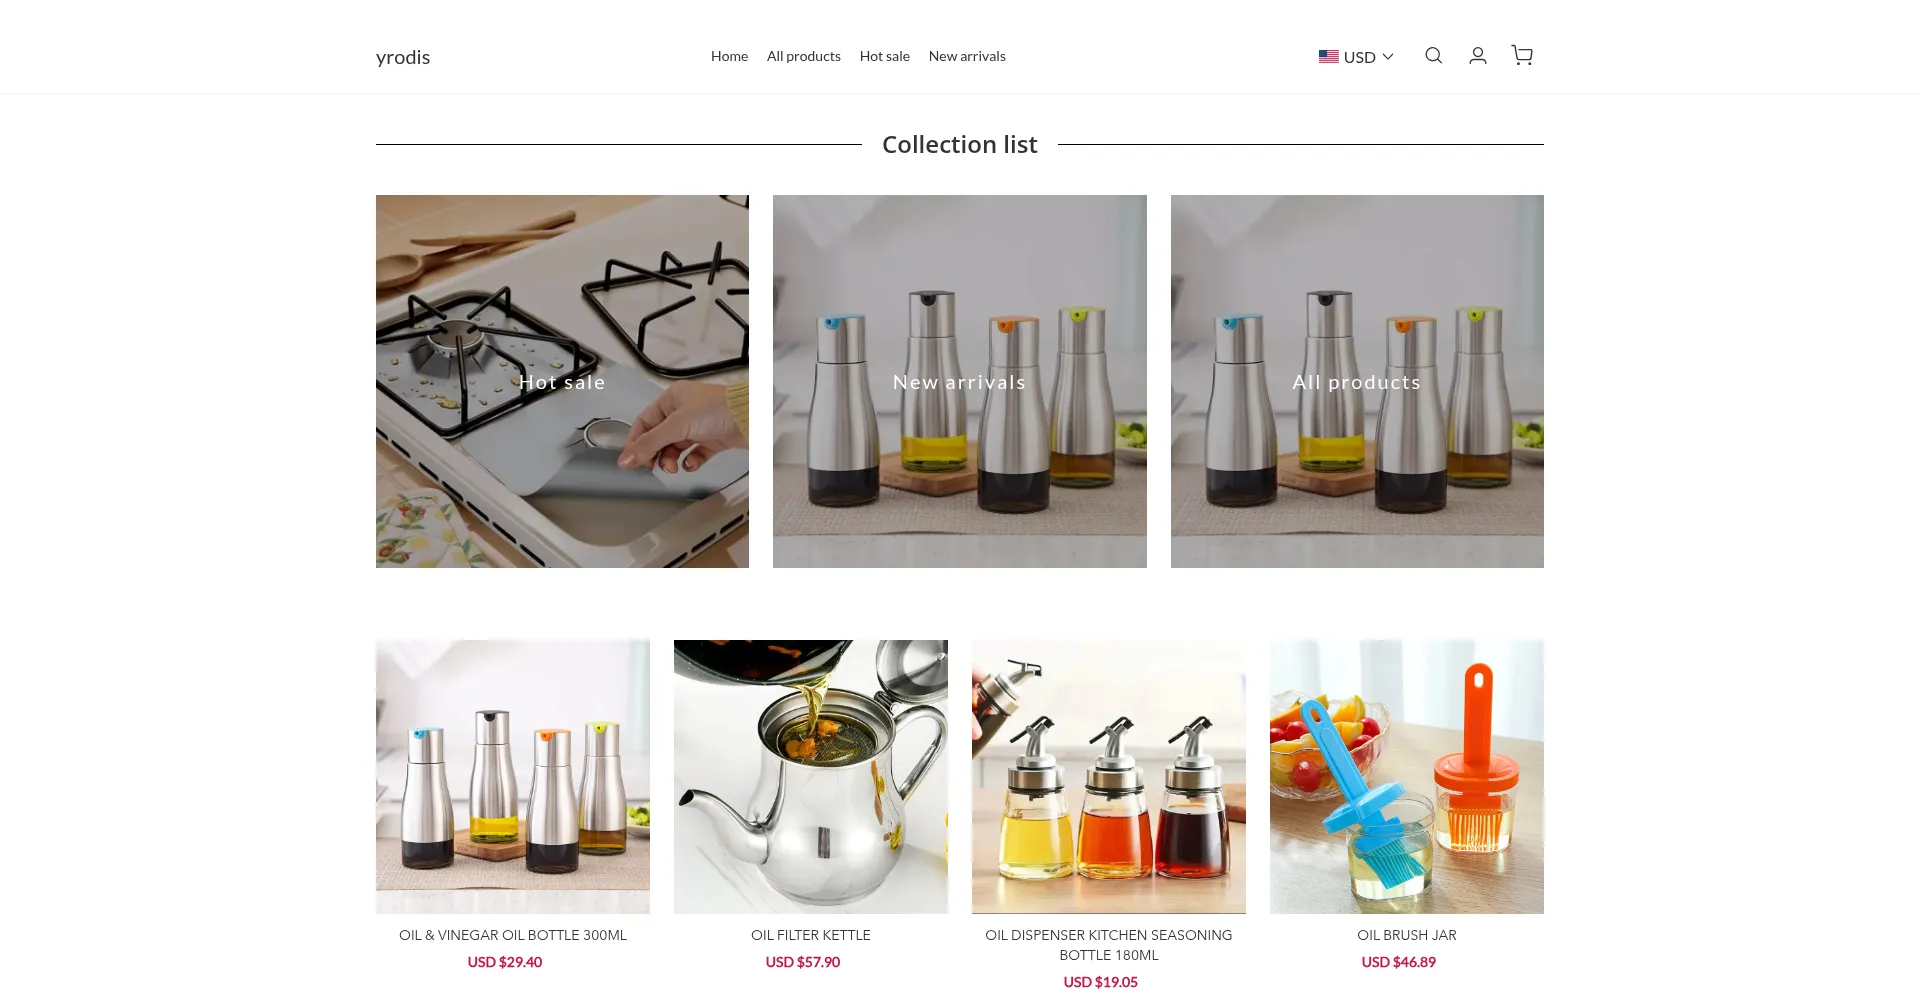View the Oil Dispenser seasoning bottle image
This screenshot has height=993, width=1920.
1109,776
